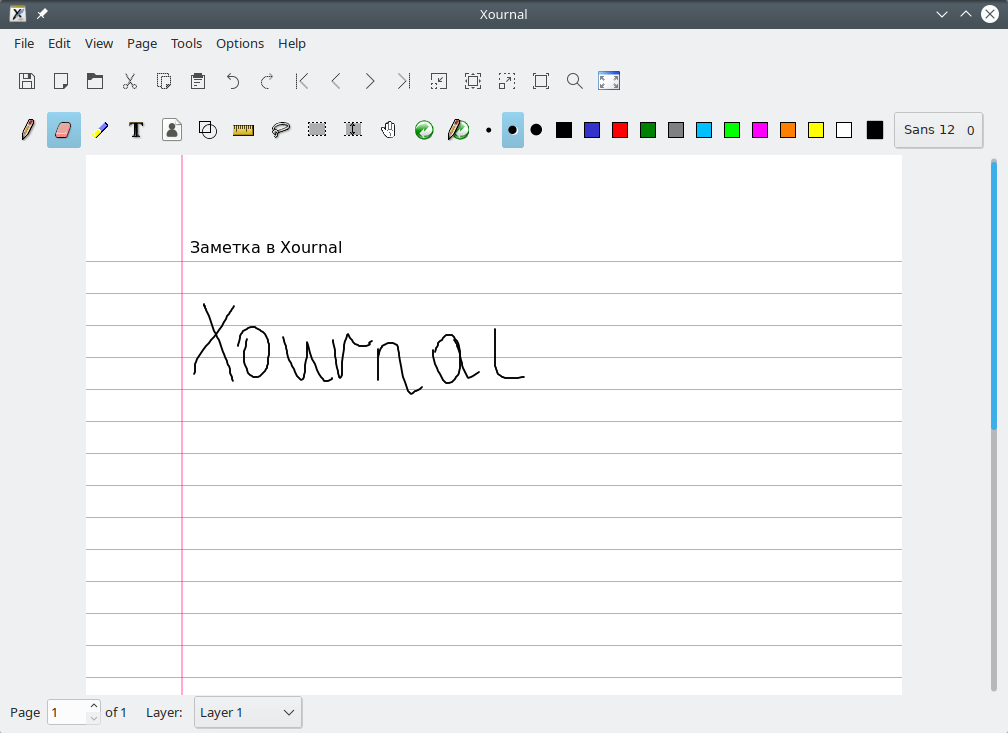
Task: Select the Pencil pen tool
Action: click(28, 130)
